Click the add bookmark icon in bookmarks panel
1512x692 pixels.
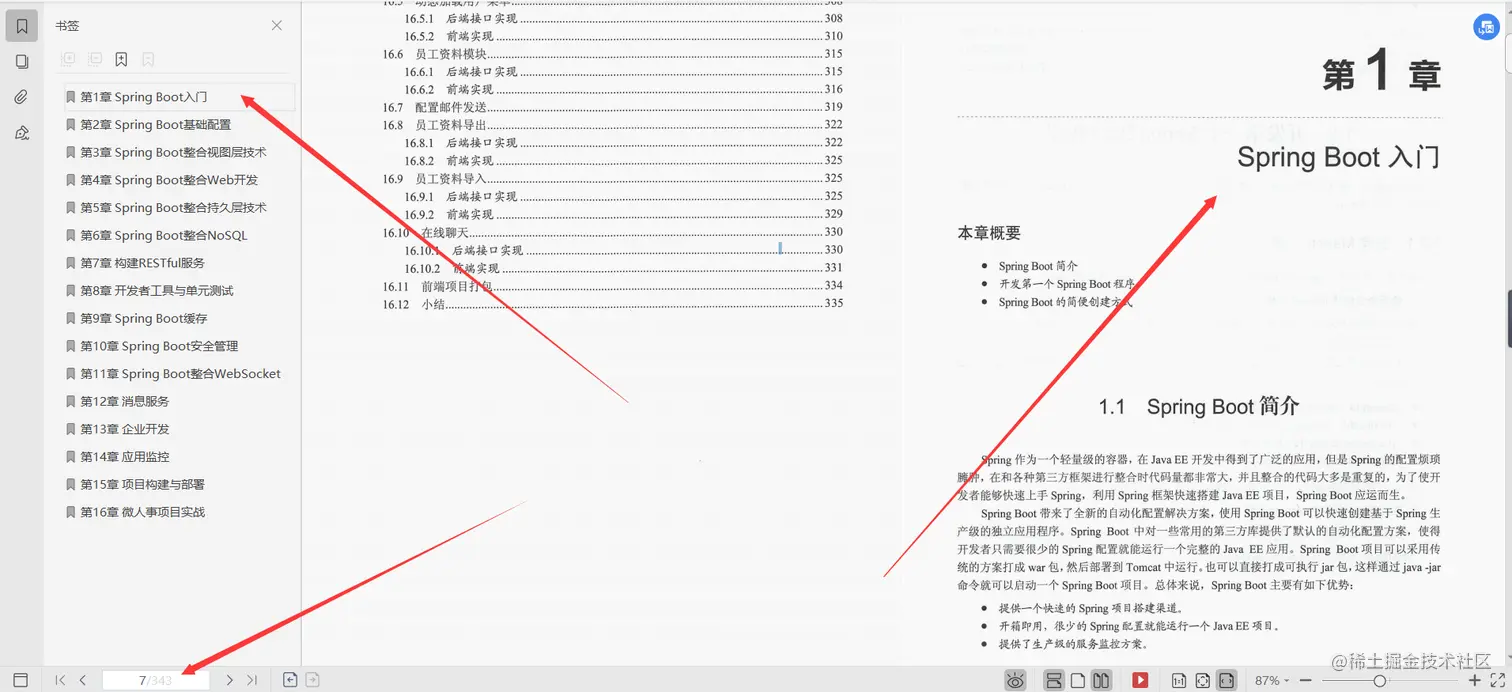tap(121, 59)
